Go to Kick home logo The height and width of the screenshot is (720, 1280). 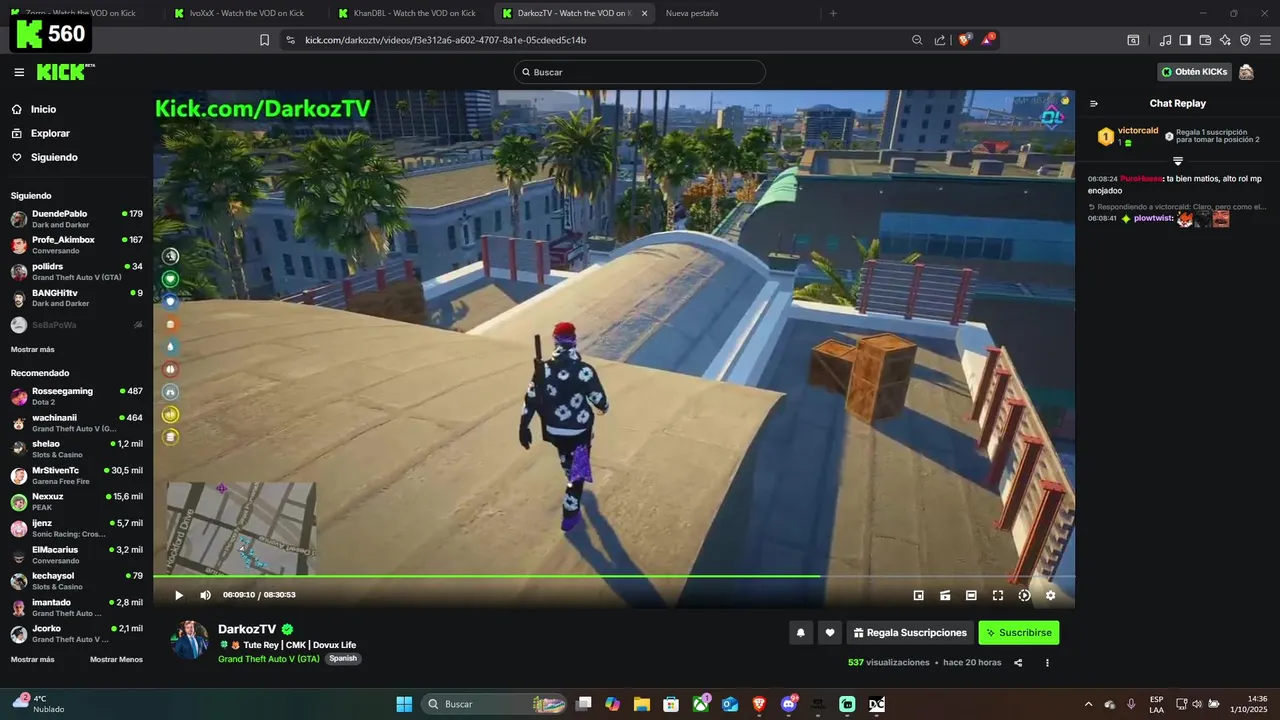(x=65, y=72)
